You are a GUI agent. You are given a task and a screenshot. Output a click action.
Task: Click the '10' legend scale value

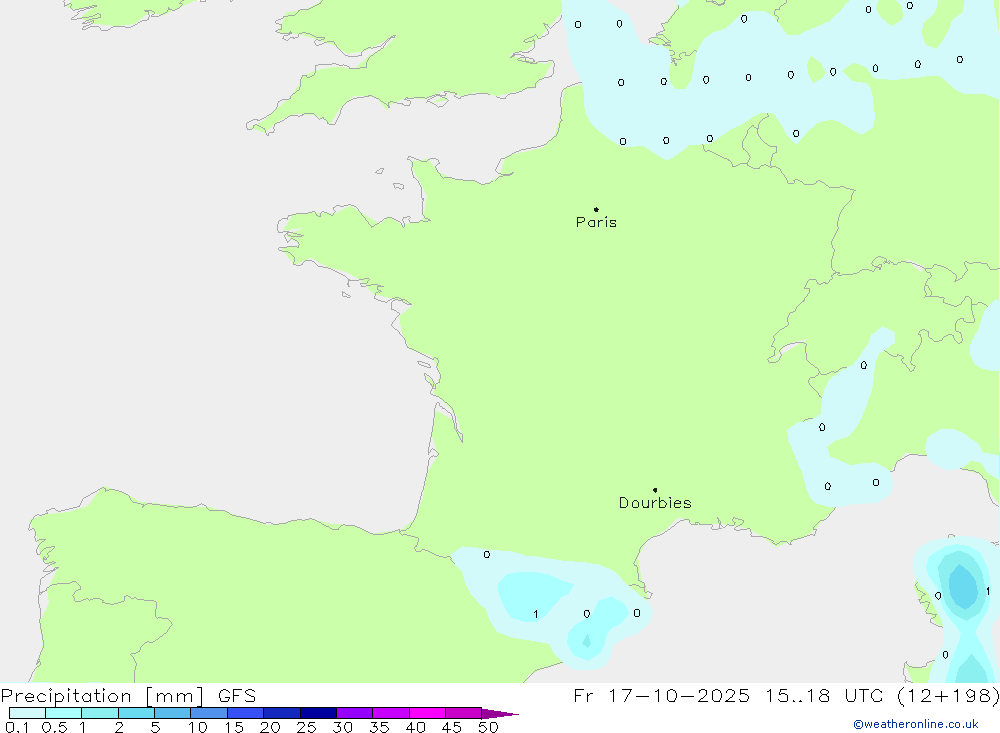coord(198,727)
